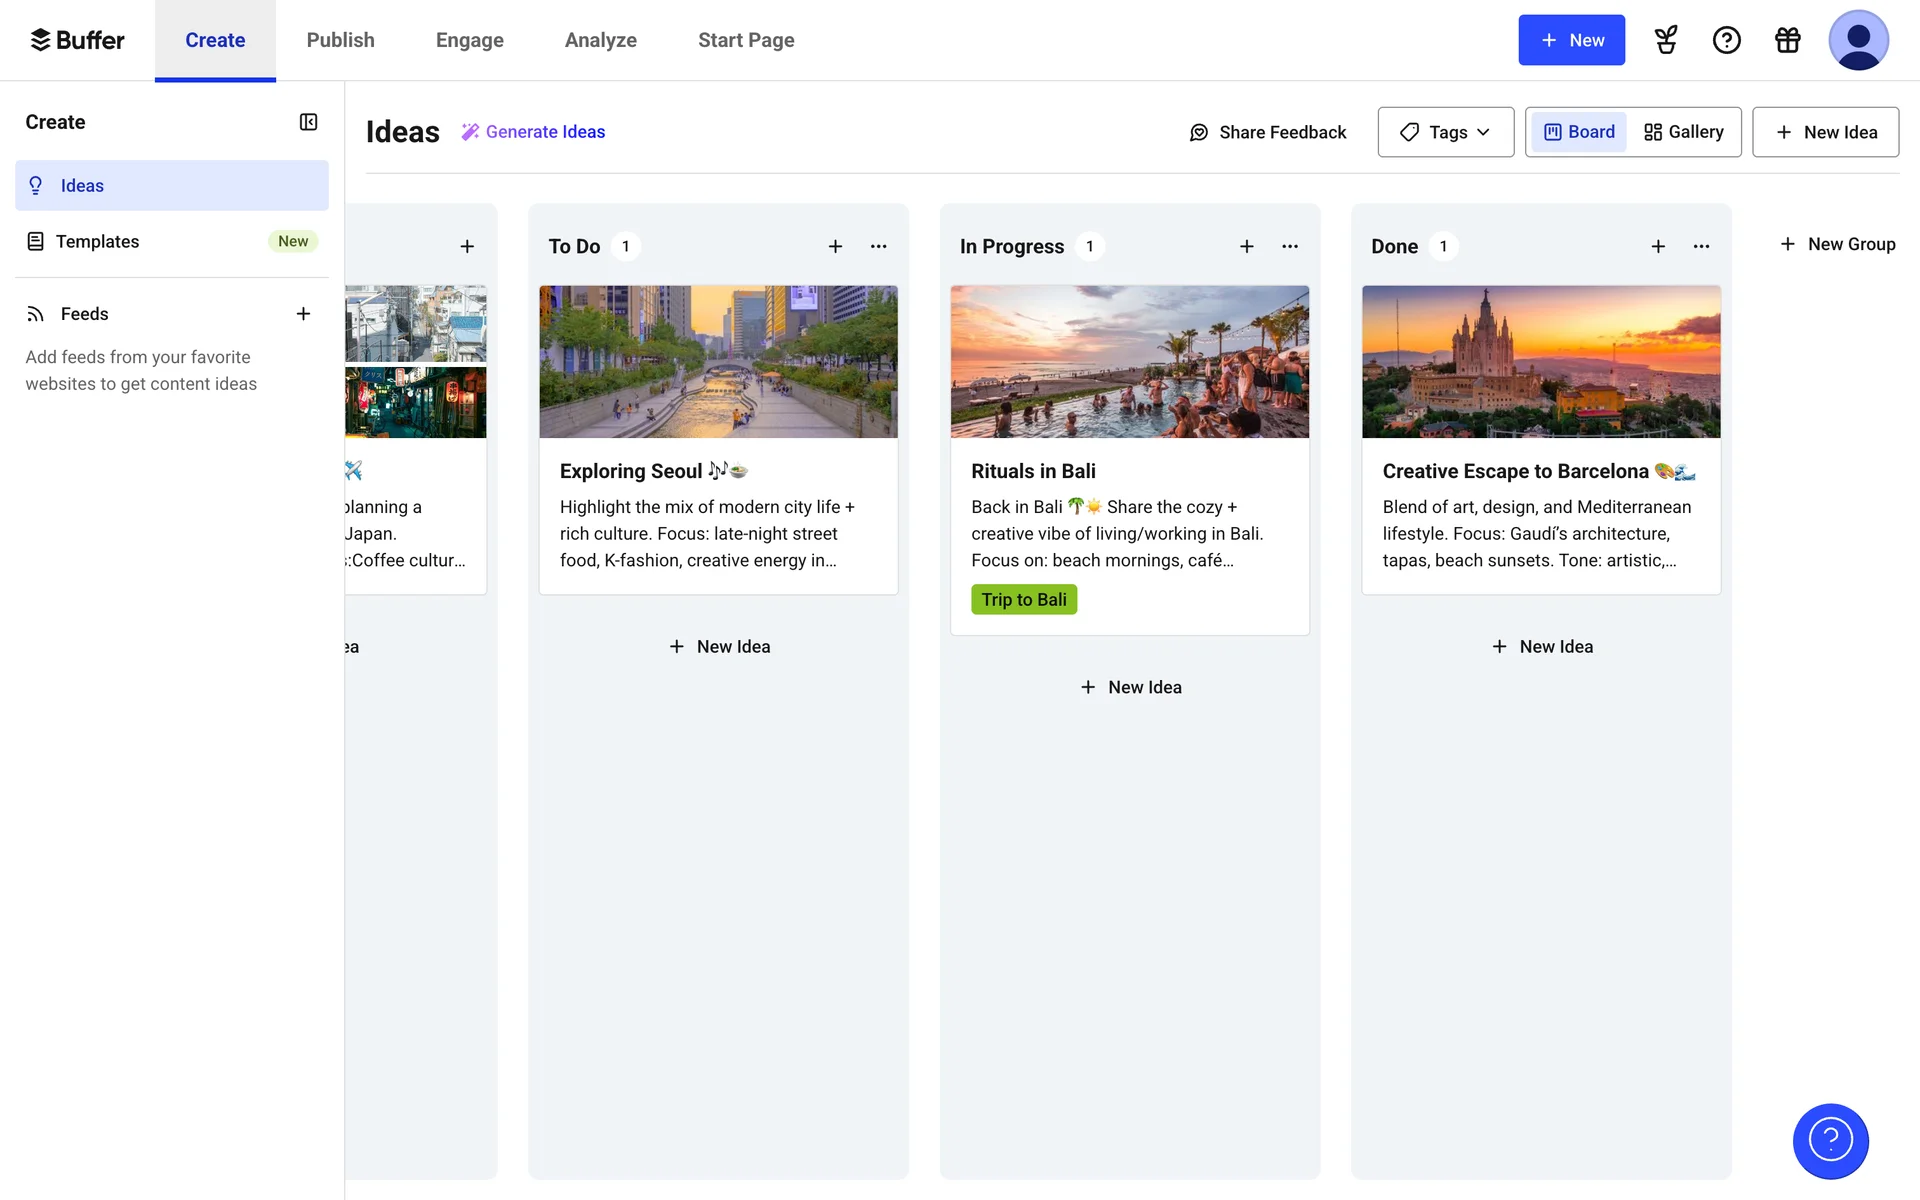
Task: Open the floating blue help chat button
Action: [1830, 1140]
